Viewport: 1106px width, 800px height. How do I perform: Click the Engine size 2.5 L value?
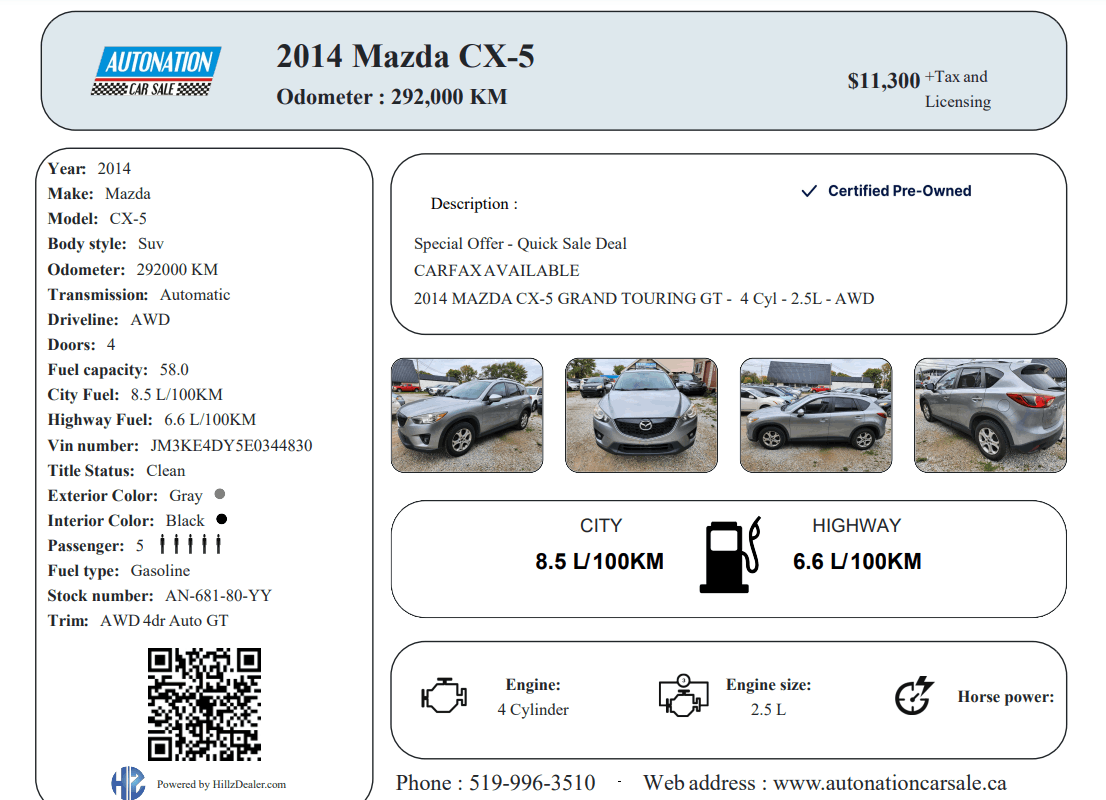pyautogui.click(x=768, y=710)
